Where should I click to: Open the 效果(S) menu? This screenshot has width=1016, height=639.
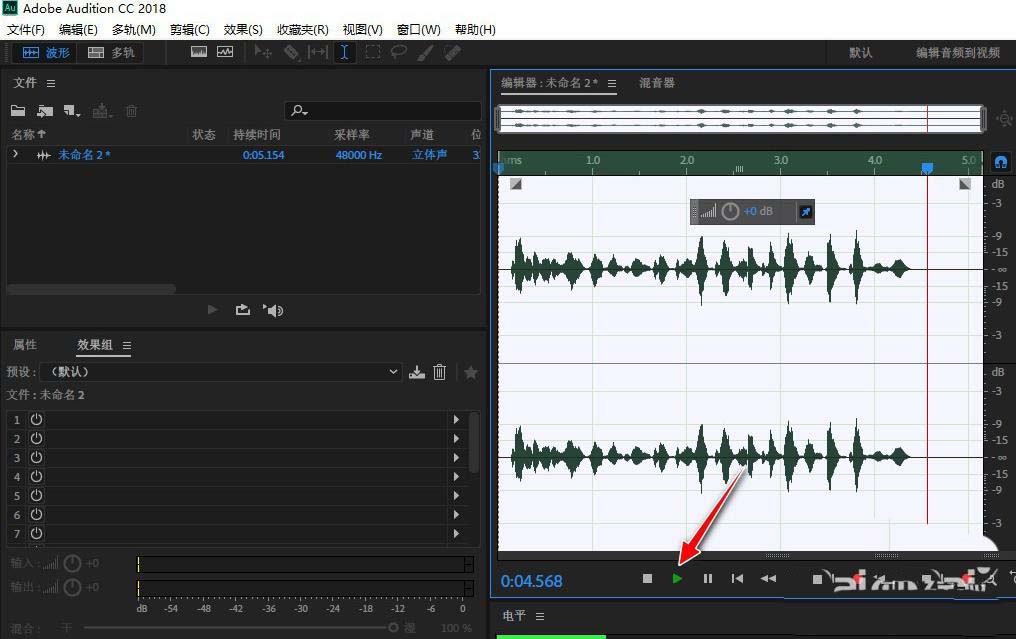pyautogui.click(x=243, y=30)
